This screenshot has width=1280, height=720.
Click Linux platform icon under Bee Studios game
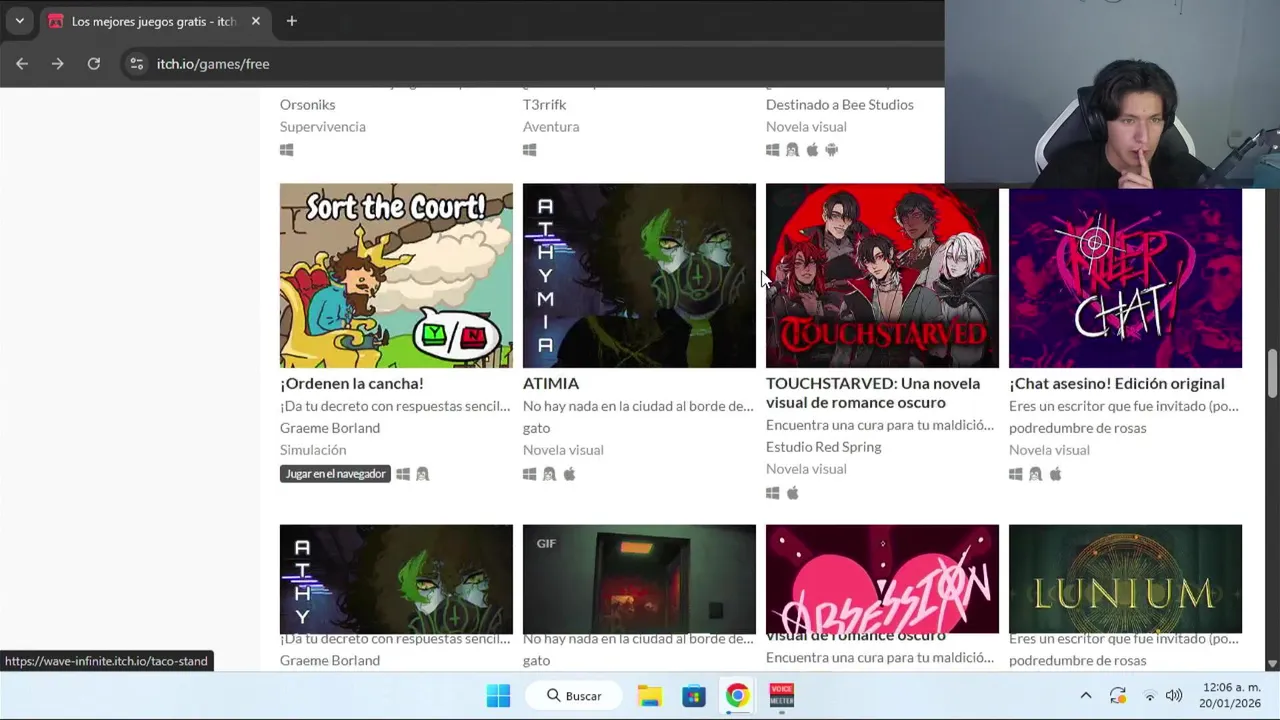click(793, 150)
